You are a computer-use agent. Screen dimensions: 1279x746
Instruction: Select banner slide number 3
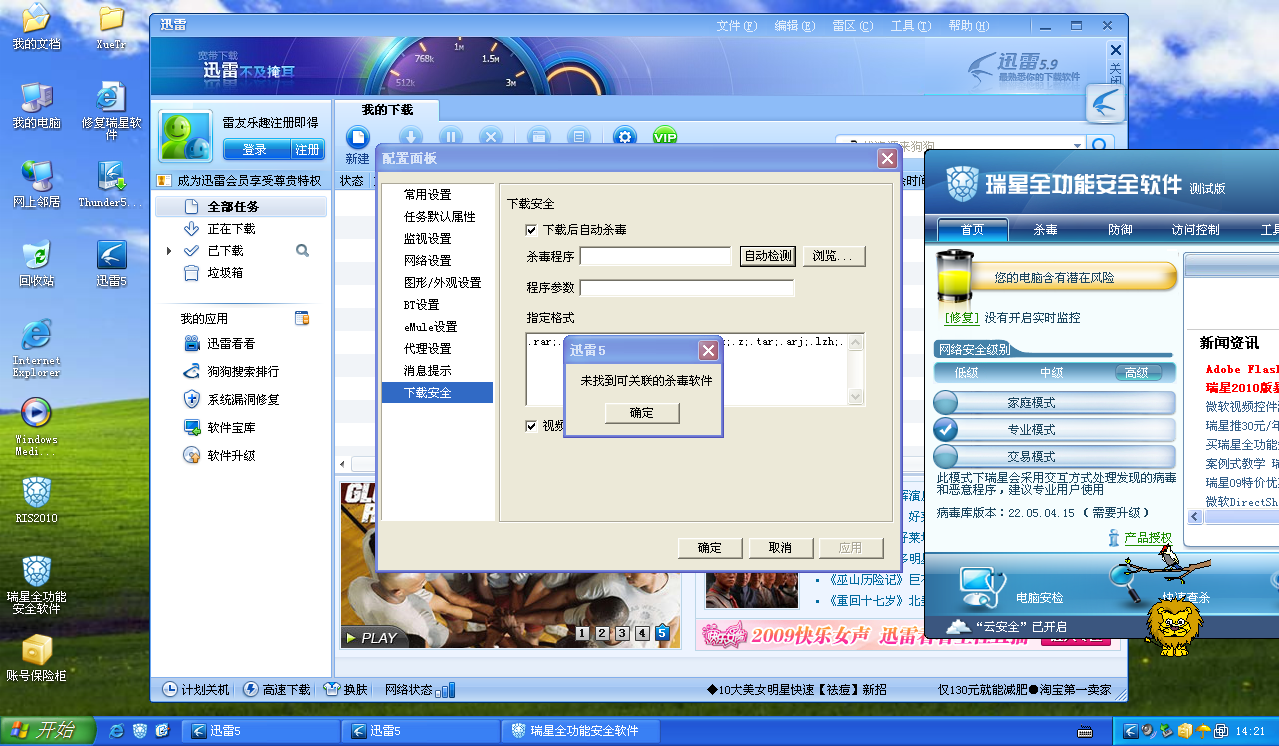(621, 633)
